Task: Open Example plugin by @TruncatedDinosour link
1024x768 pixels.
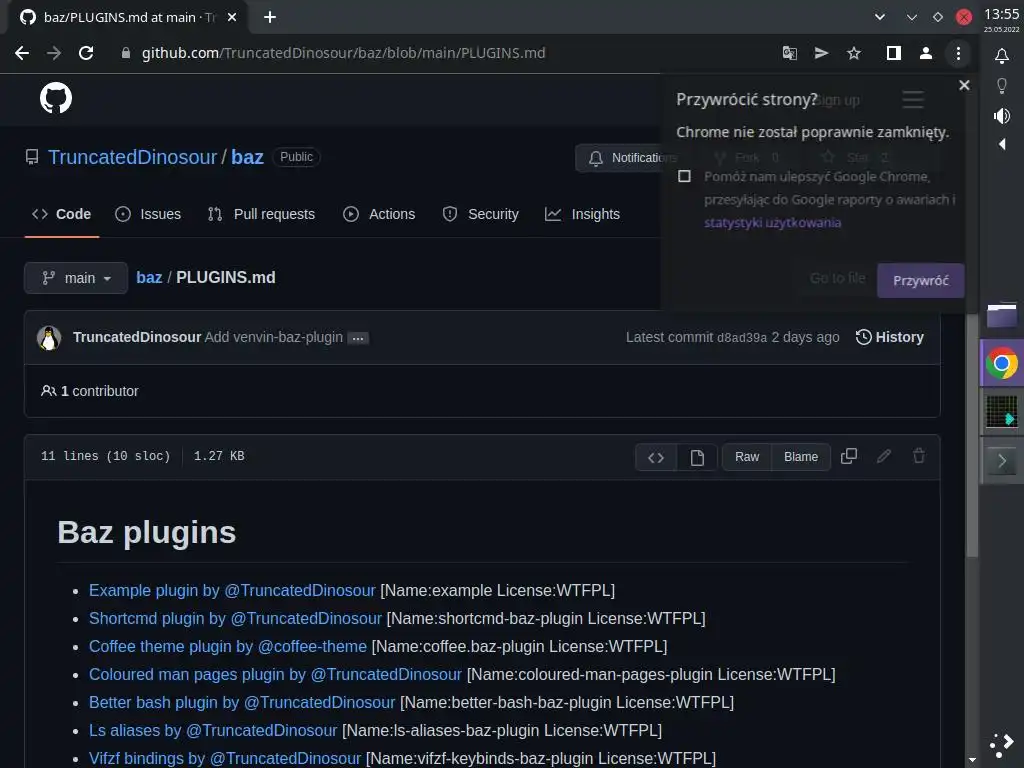Action: pyautogui.click(x=232, y=590)
